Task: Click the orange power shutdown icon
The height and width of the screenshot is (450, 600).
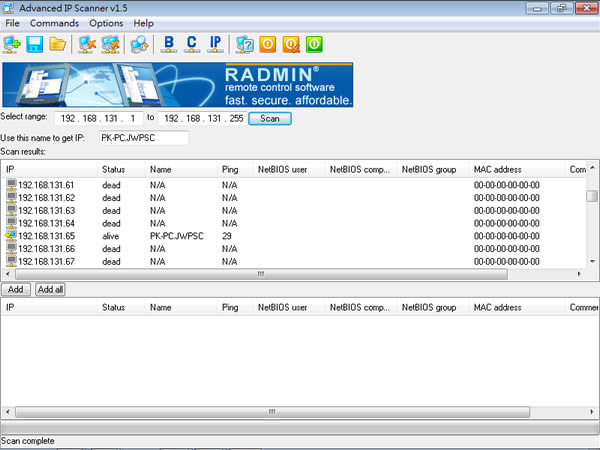Action: point(267,44)
